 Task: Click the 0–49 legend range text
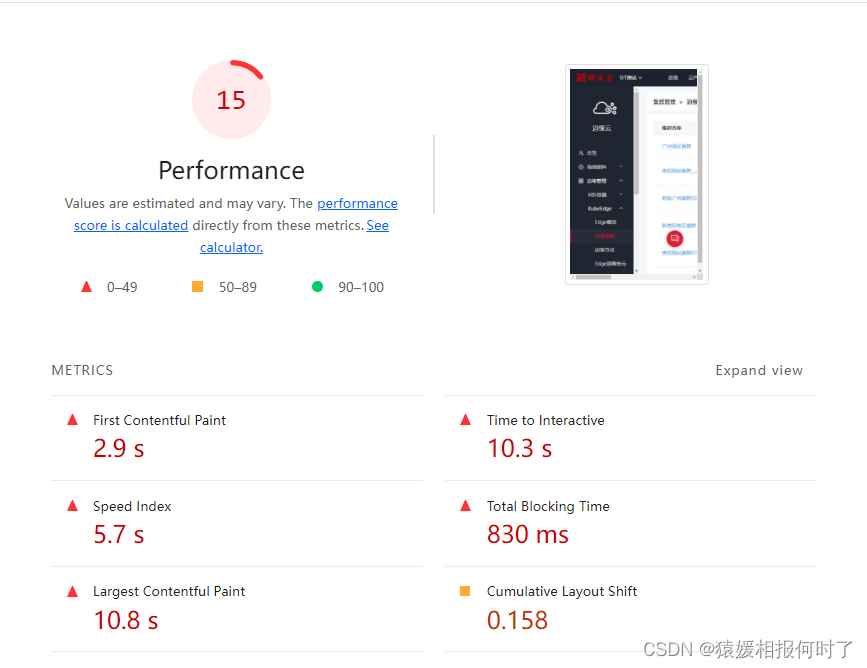coord(122,287)
